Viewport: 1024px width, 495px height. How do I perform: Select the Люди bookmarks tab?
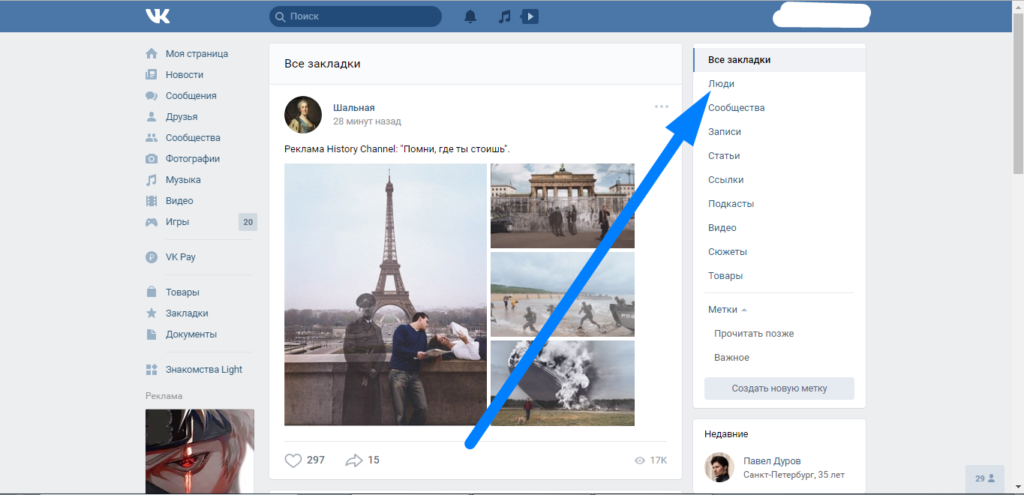coord(721,84)
